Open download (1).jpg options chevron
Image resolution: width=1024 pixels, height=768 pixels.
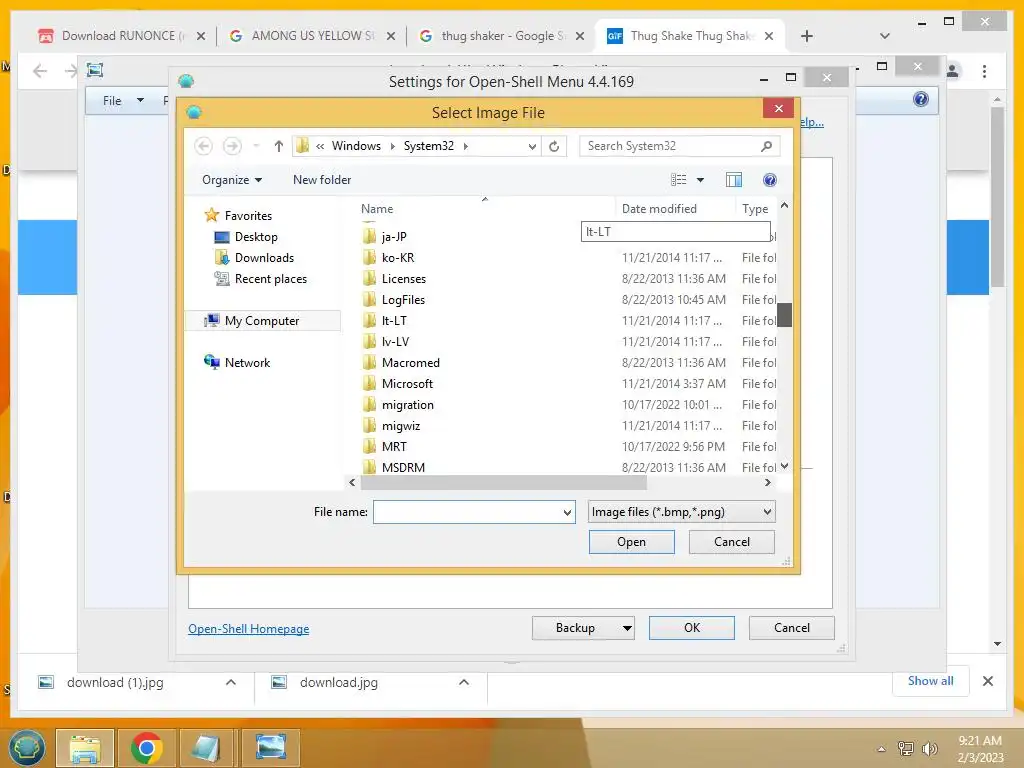(x=231, y=682)
